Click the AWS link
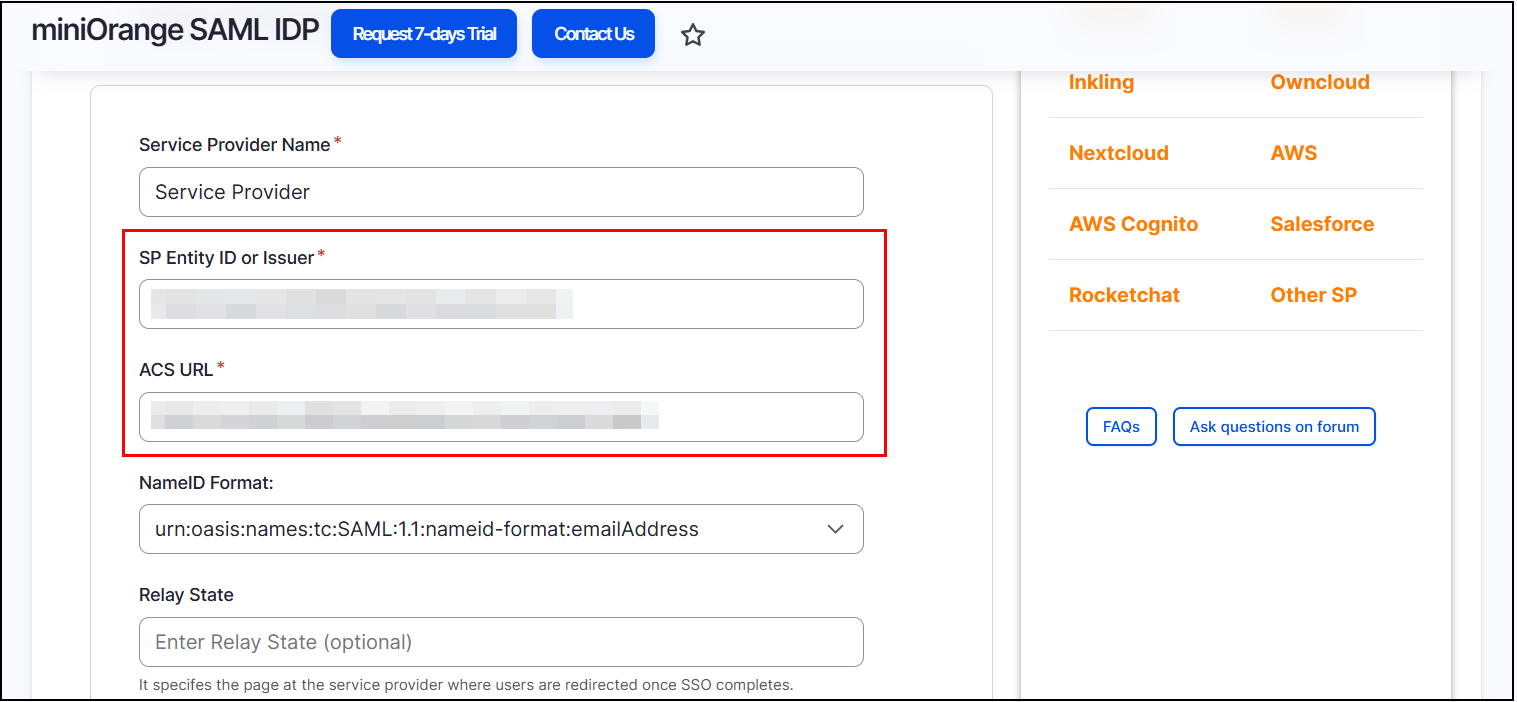Viewport: 1517px width, 702px height. coord(1294,154)
